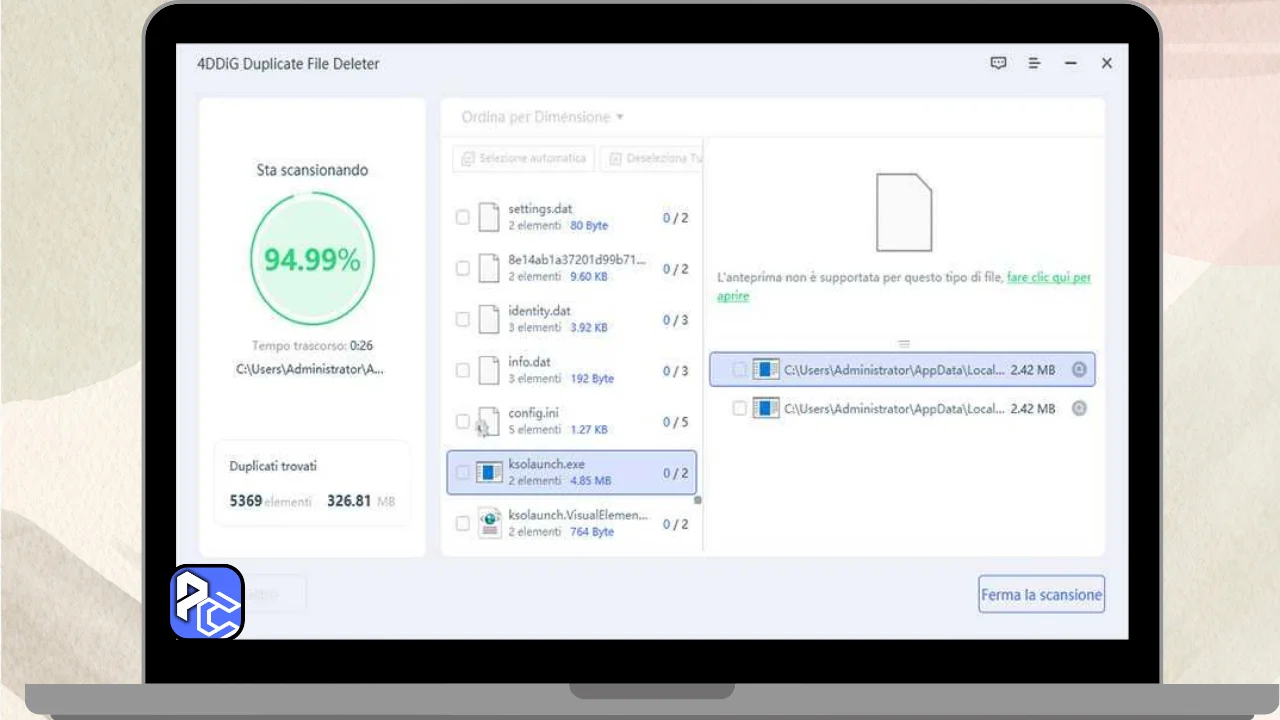Image resolution: width=1280 pixels, height=720 pixels.
Task: Click the 'Duplicati trovati' label
Action: 273,466
